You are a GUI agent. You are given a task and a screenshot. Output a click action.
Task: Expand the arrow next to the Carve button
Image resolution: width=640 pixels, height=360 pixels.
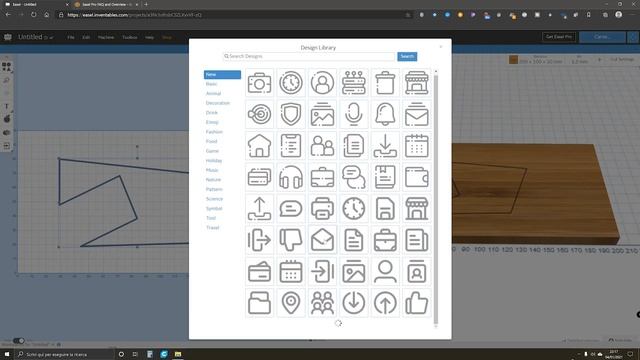632,37
